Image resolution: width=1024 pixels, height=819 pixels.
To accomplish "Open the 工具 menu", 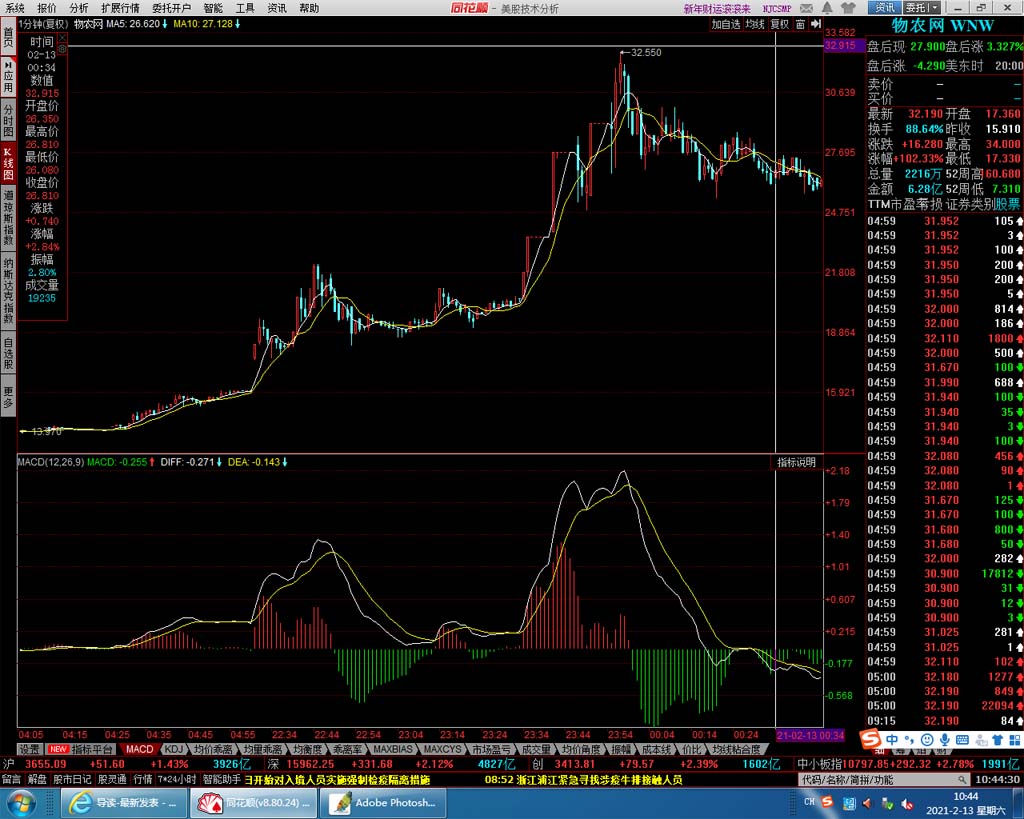I will tap(245, 8).
